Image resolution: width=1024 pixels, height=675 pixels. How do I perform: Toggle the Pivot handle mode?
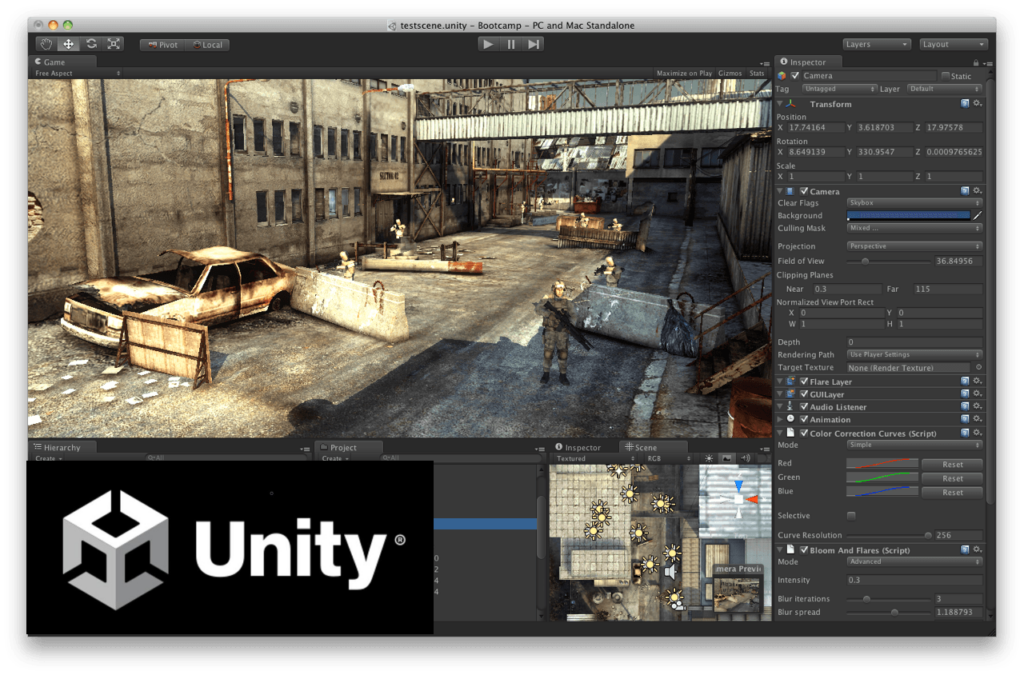(163, 44)
